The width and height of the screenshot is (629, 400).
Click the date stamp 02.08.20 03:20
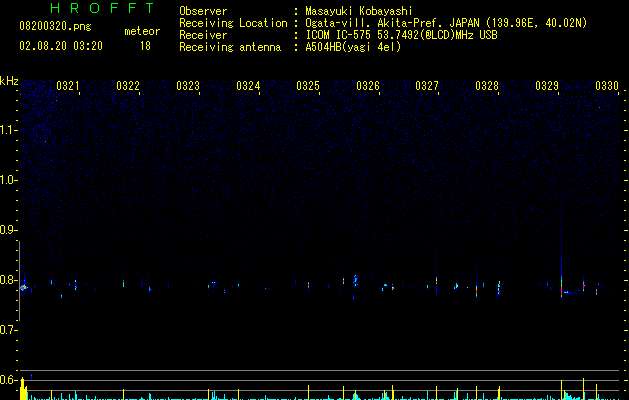(x=61, y=46)
